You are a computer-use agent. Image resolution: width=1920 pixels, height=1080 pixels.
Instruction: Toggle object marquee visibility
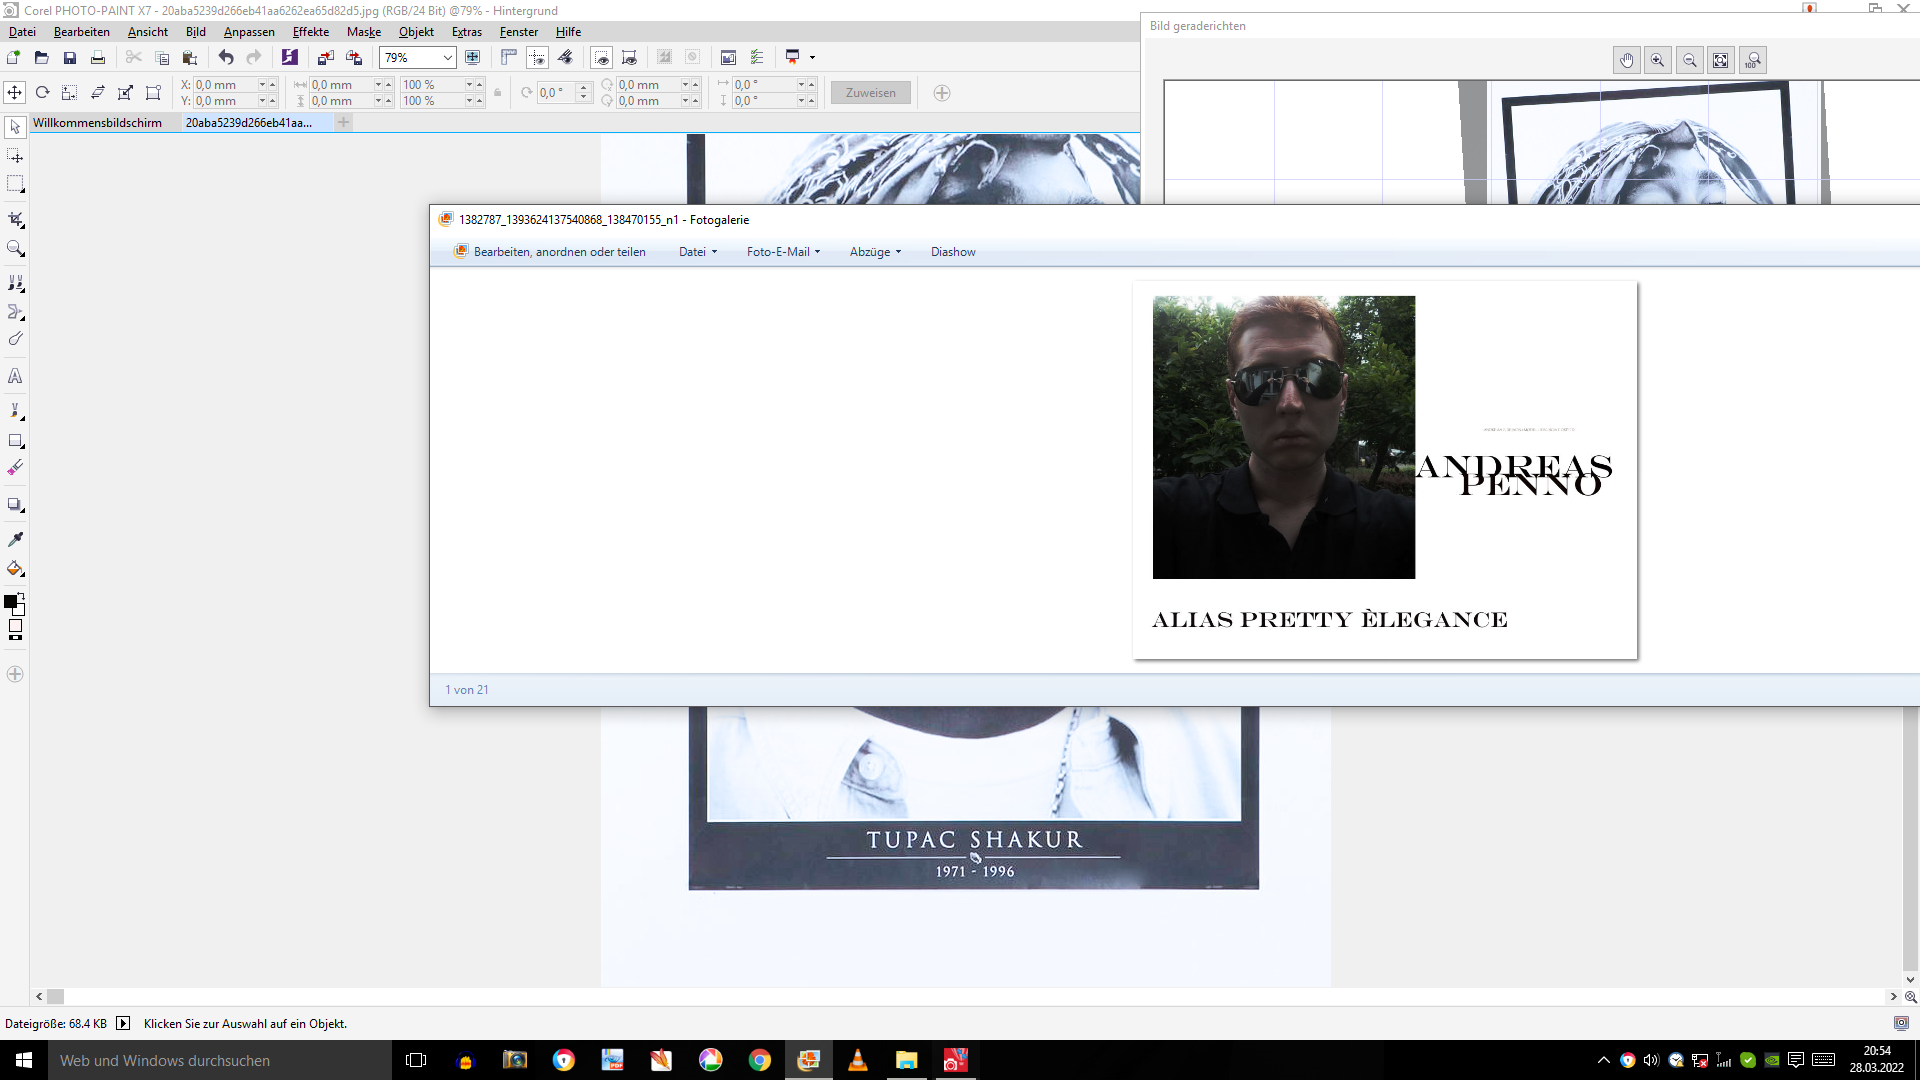click(x=629, y=58)
